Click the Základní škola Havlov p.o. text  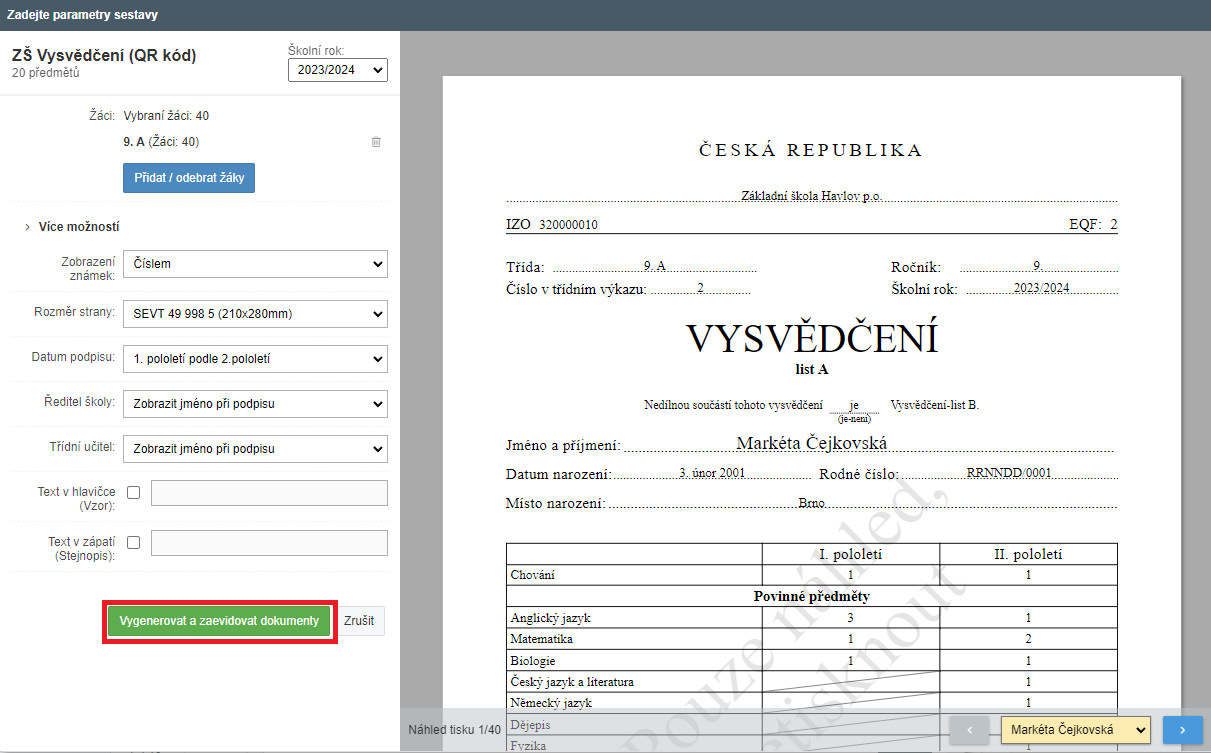[x=812, y=196]
